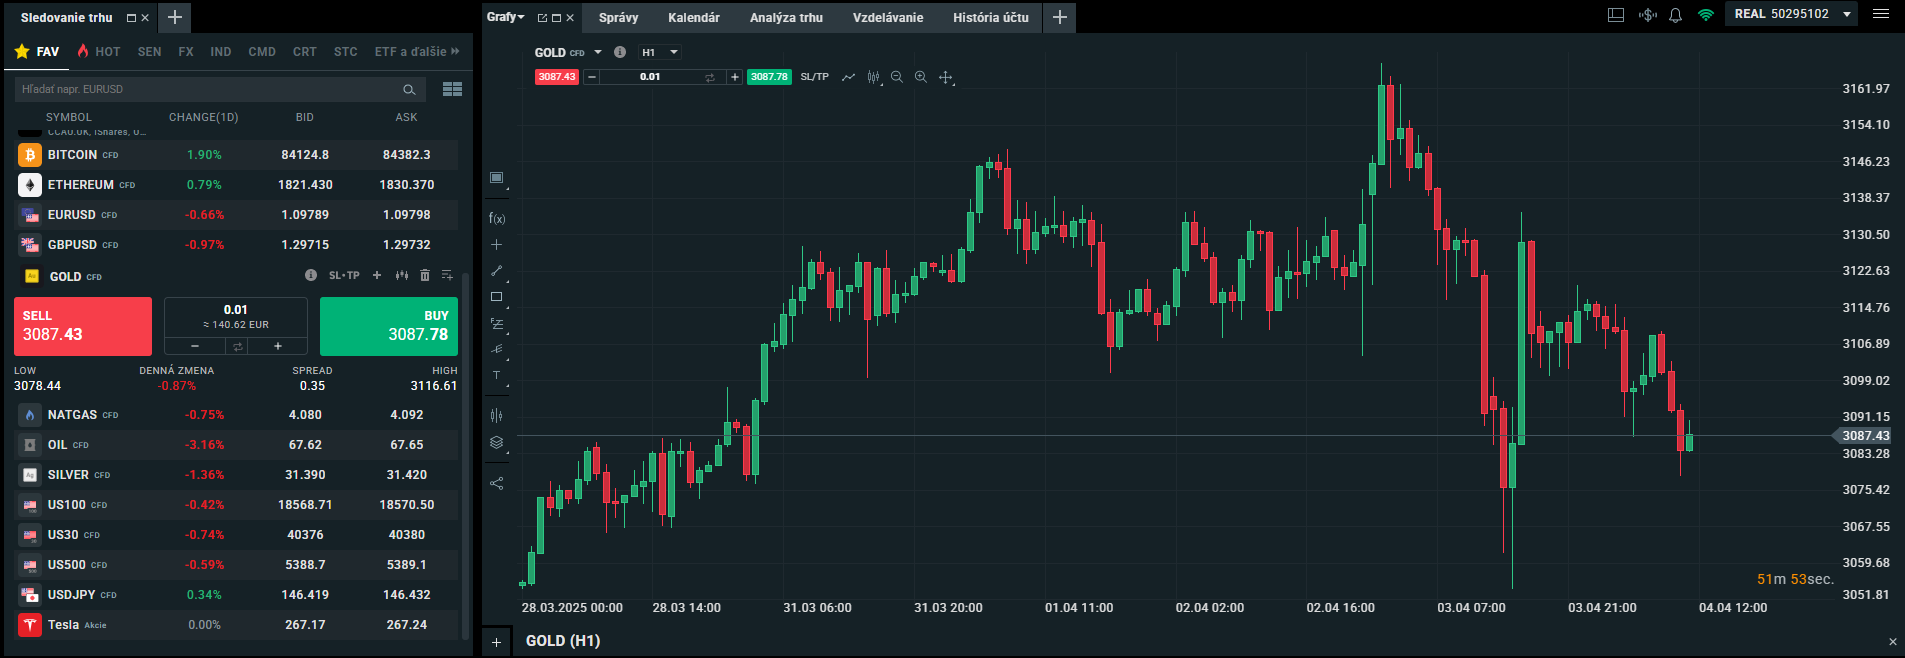The height and width of the screenshot is (658, 1905).
Task: Select the text tool in chart sidebar
Action: (496, 376)
